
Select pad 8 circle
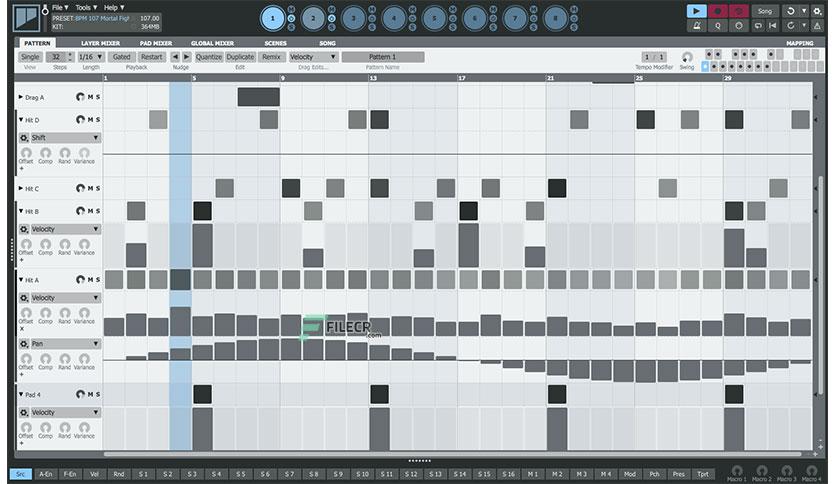[x=556, y=18]
